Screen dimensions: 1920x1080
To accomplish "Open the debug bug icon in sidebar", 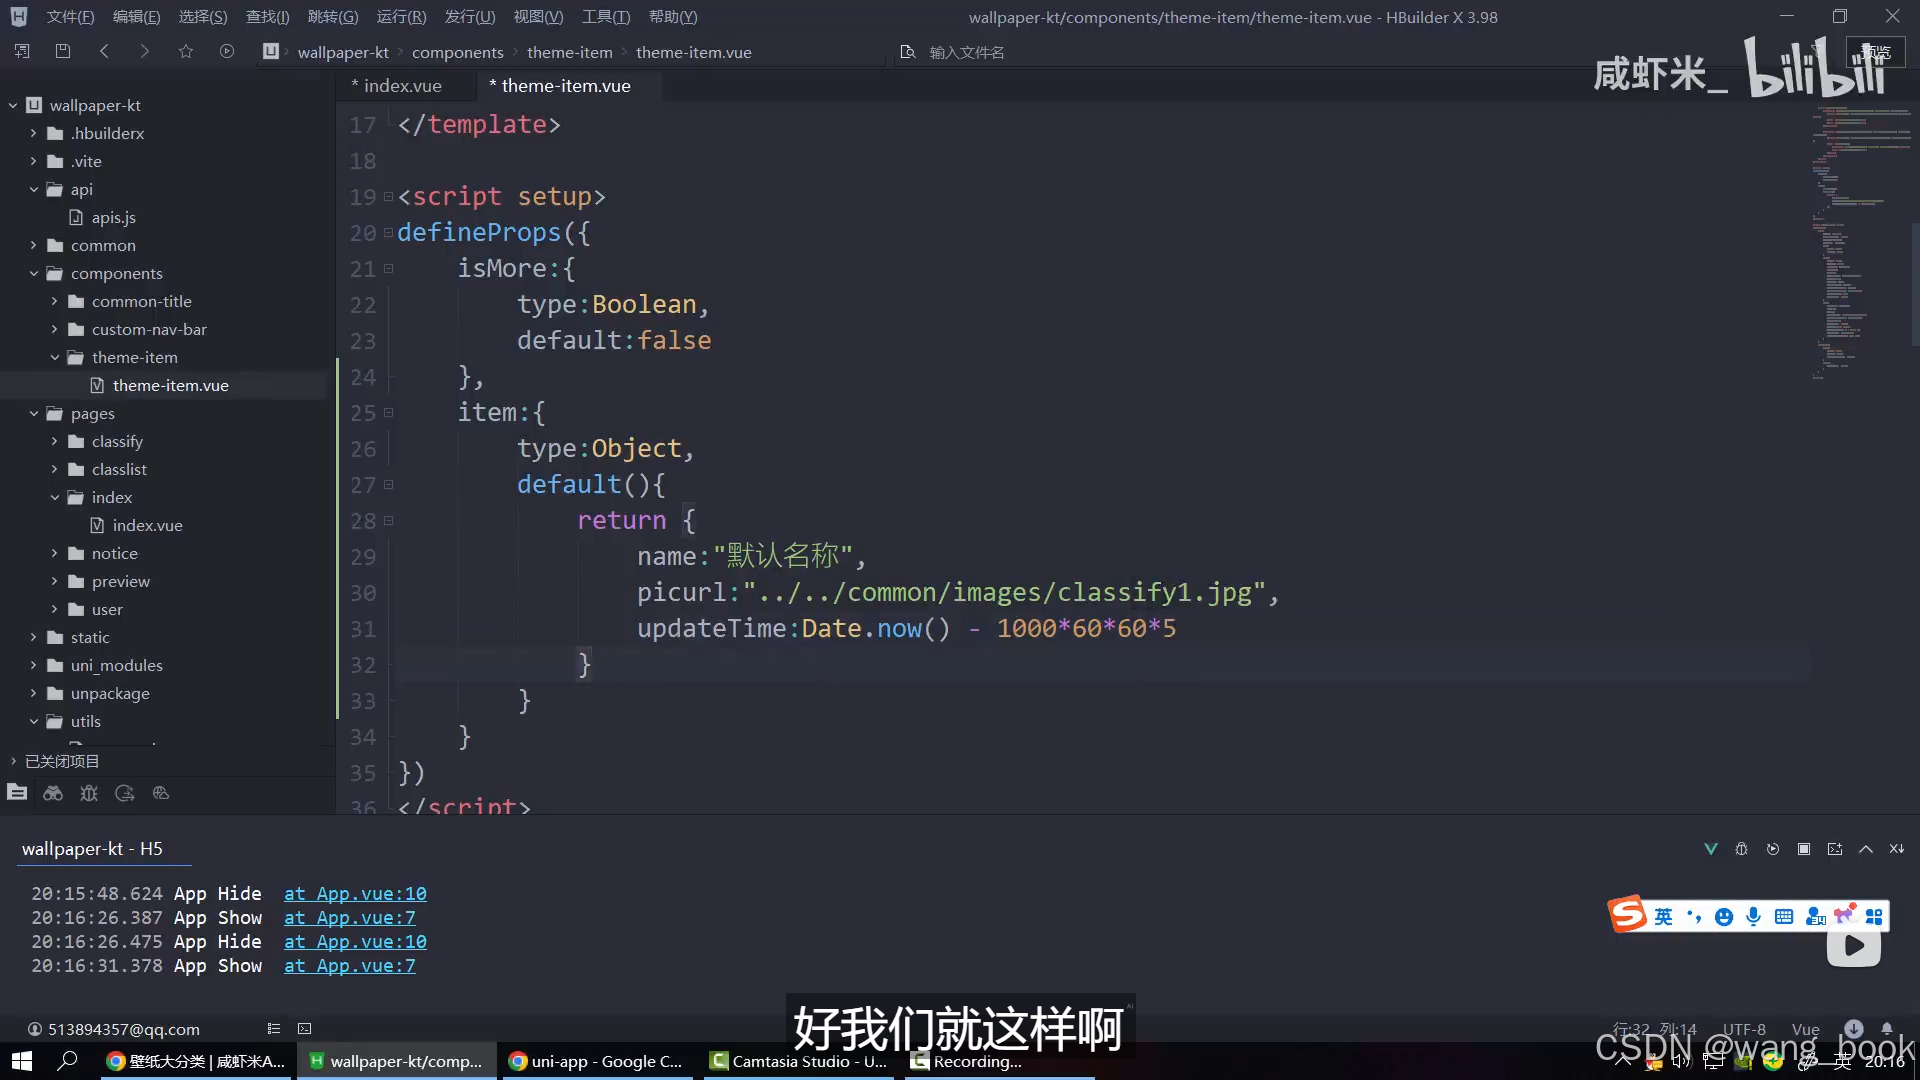I will point(89,793).
